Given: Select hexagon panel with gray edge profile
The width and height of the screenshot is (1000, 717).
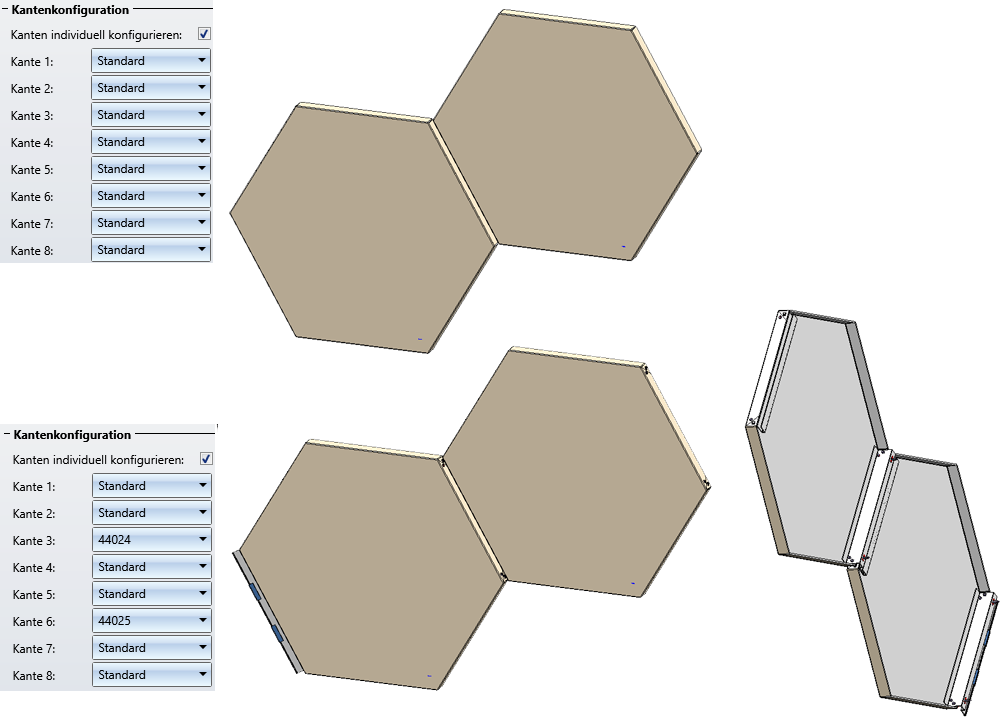Looking at the screenshot, I should 370,565.
